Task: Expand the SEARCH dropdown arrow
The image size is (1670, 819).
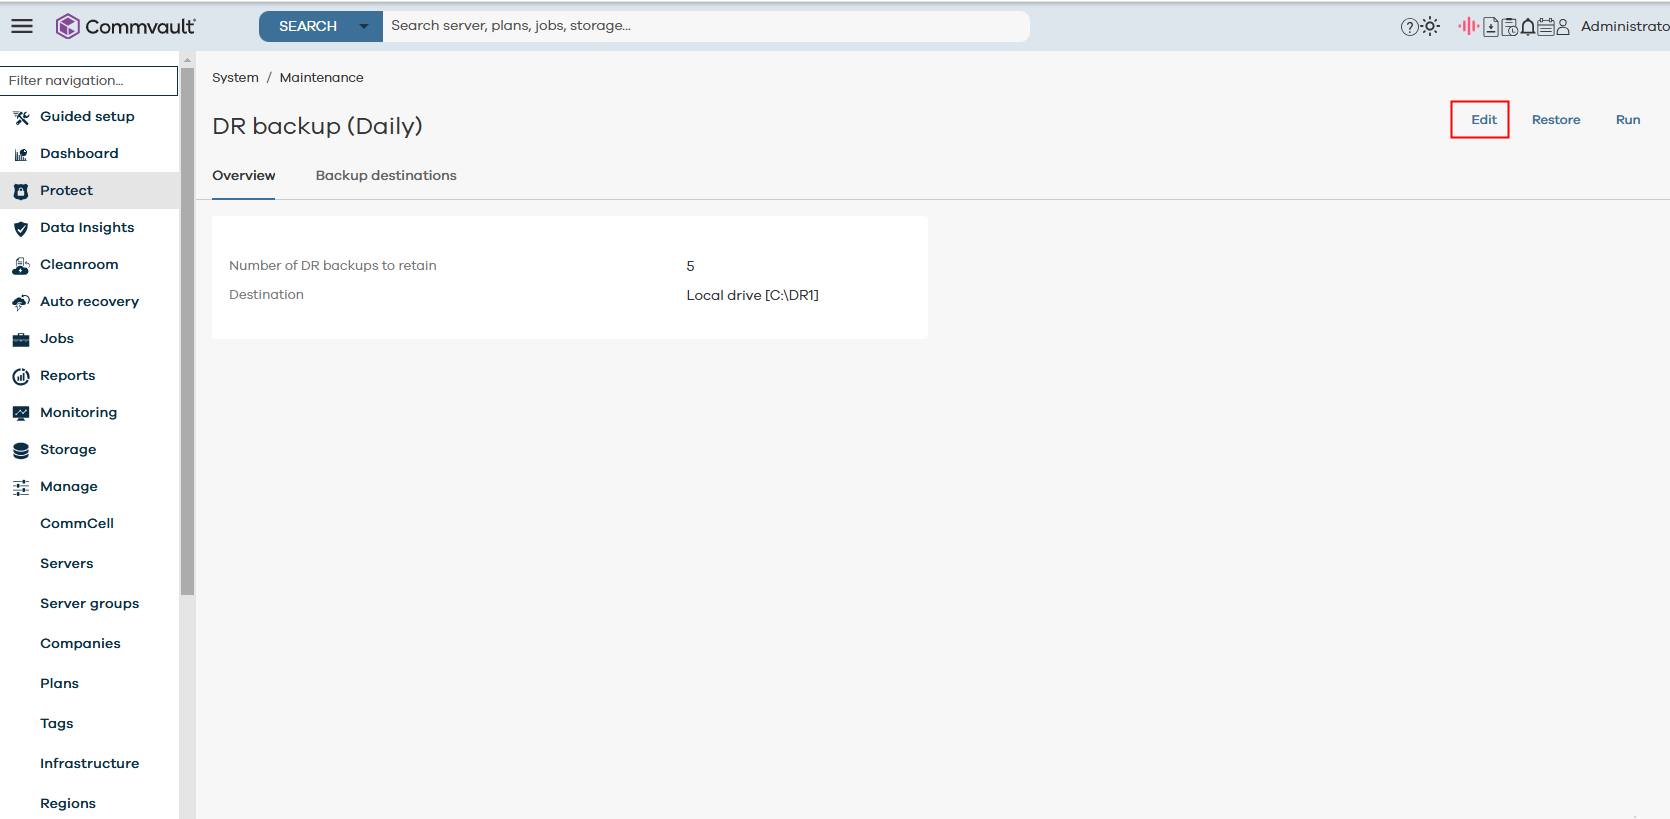Action: [x=364, y=26]
